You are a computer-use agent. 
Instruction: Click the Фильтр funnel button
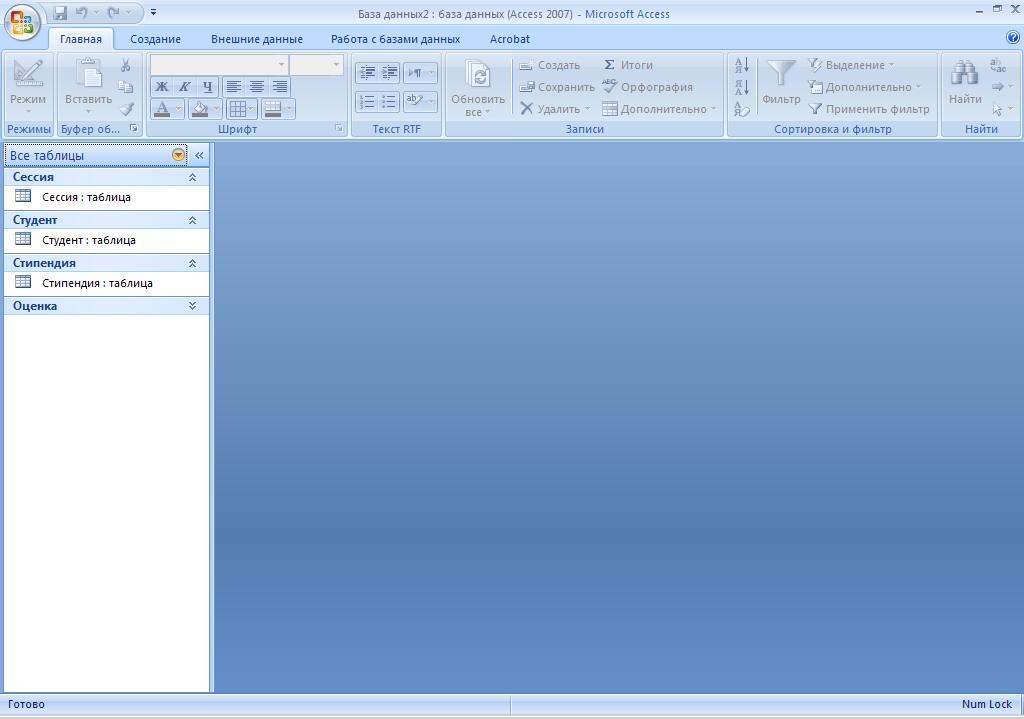click(781, 83)
